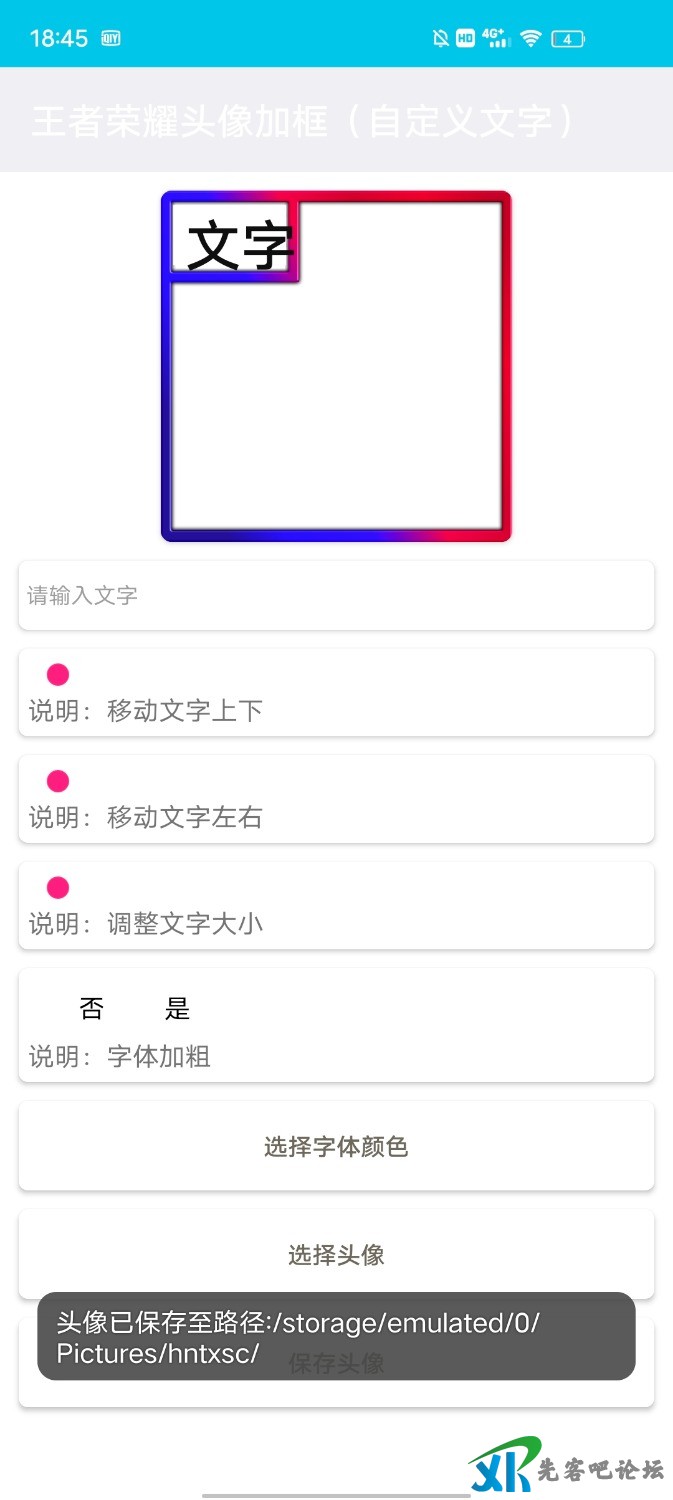Tap the avatar preview showing 文字
Image resolution: width=673 pixels, height=1500 pixels.
[338, 365]
